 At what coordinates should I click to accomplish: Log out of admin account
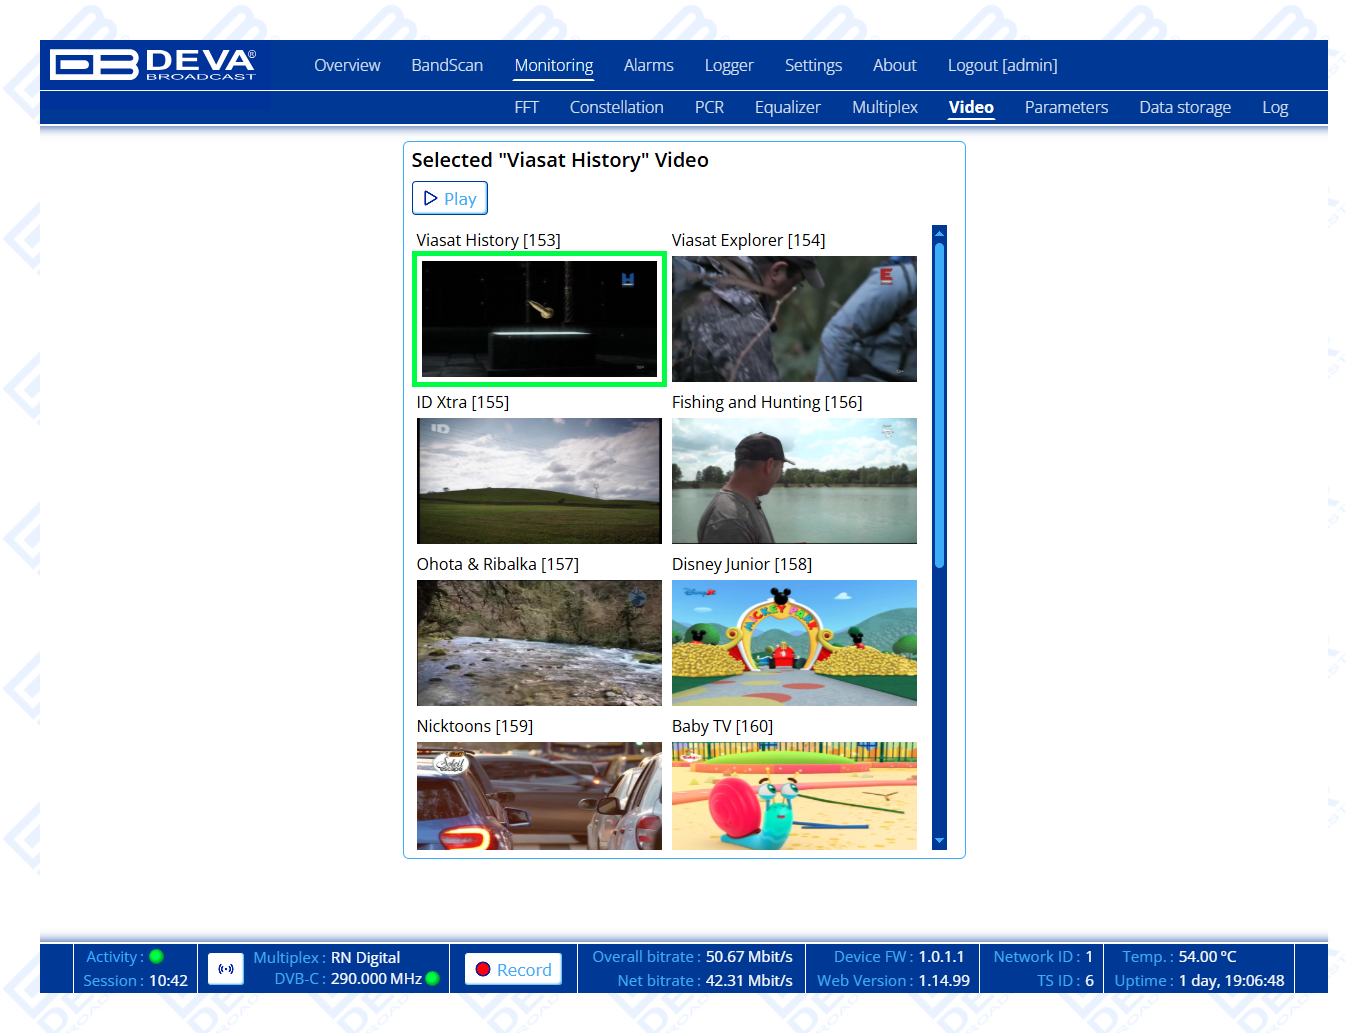pos(1002,65)
